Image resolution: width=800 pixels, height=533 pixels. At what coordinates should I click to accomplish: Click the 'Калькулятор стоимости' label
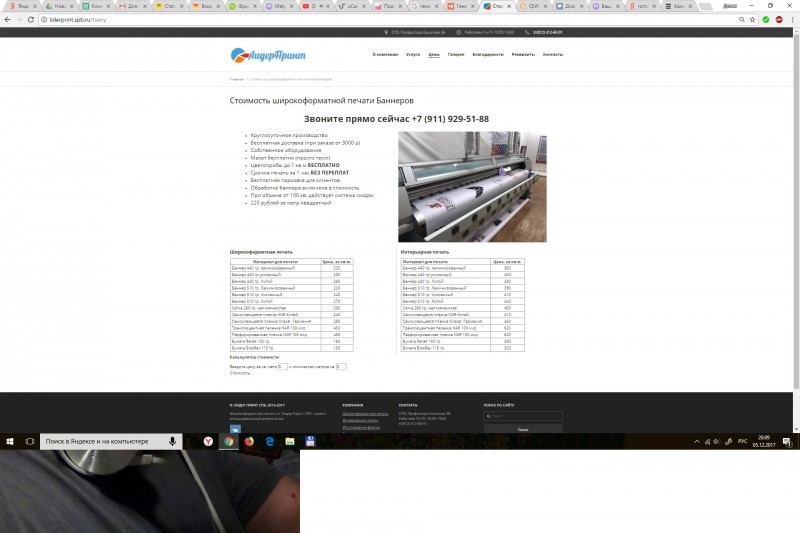pyautogui.click(x=254, y=357)
